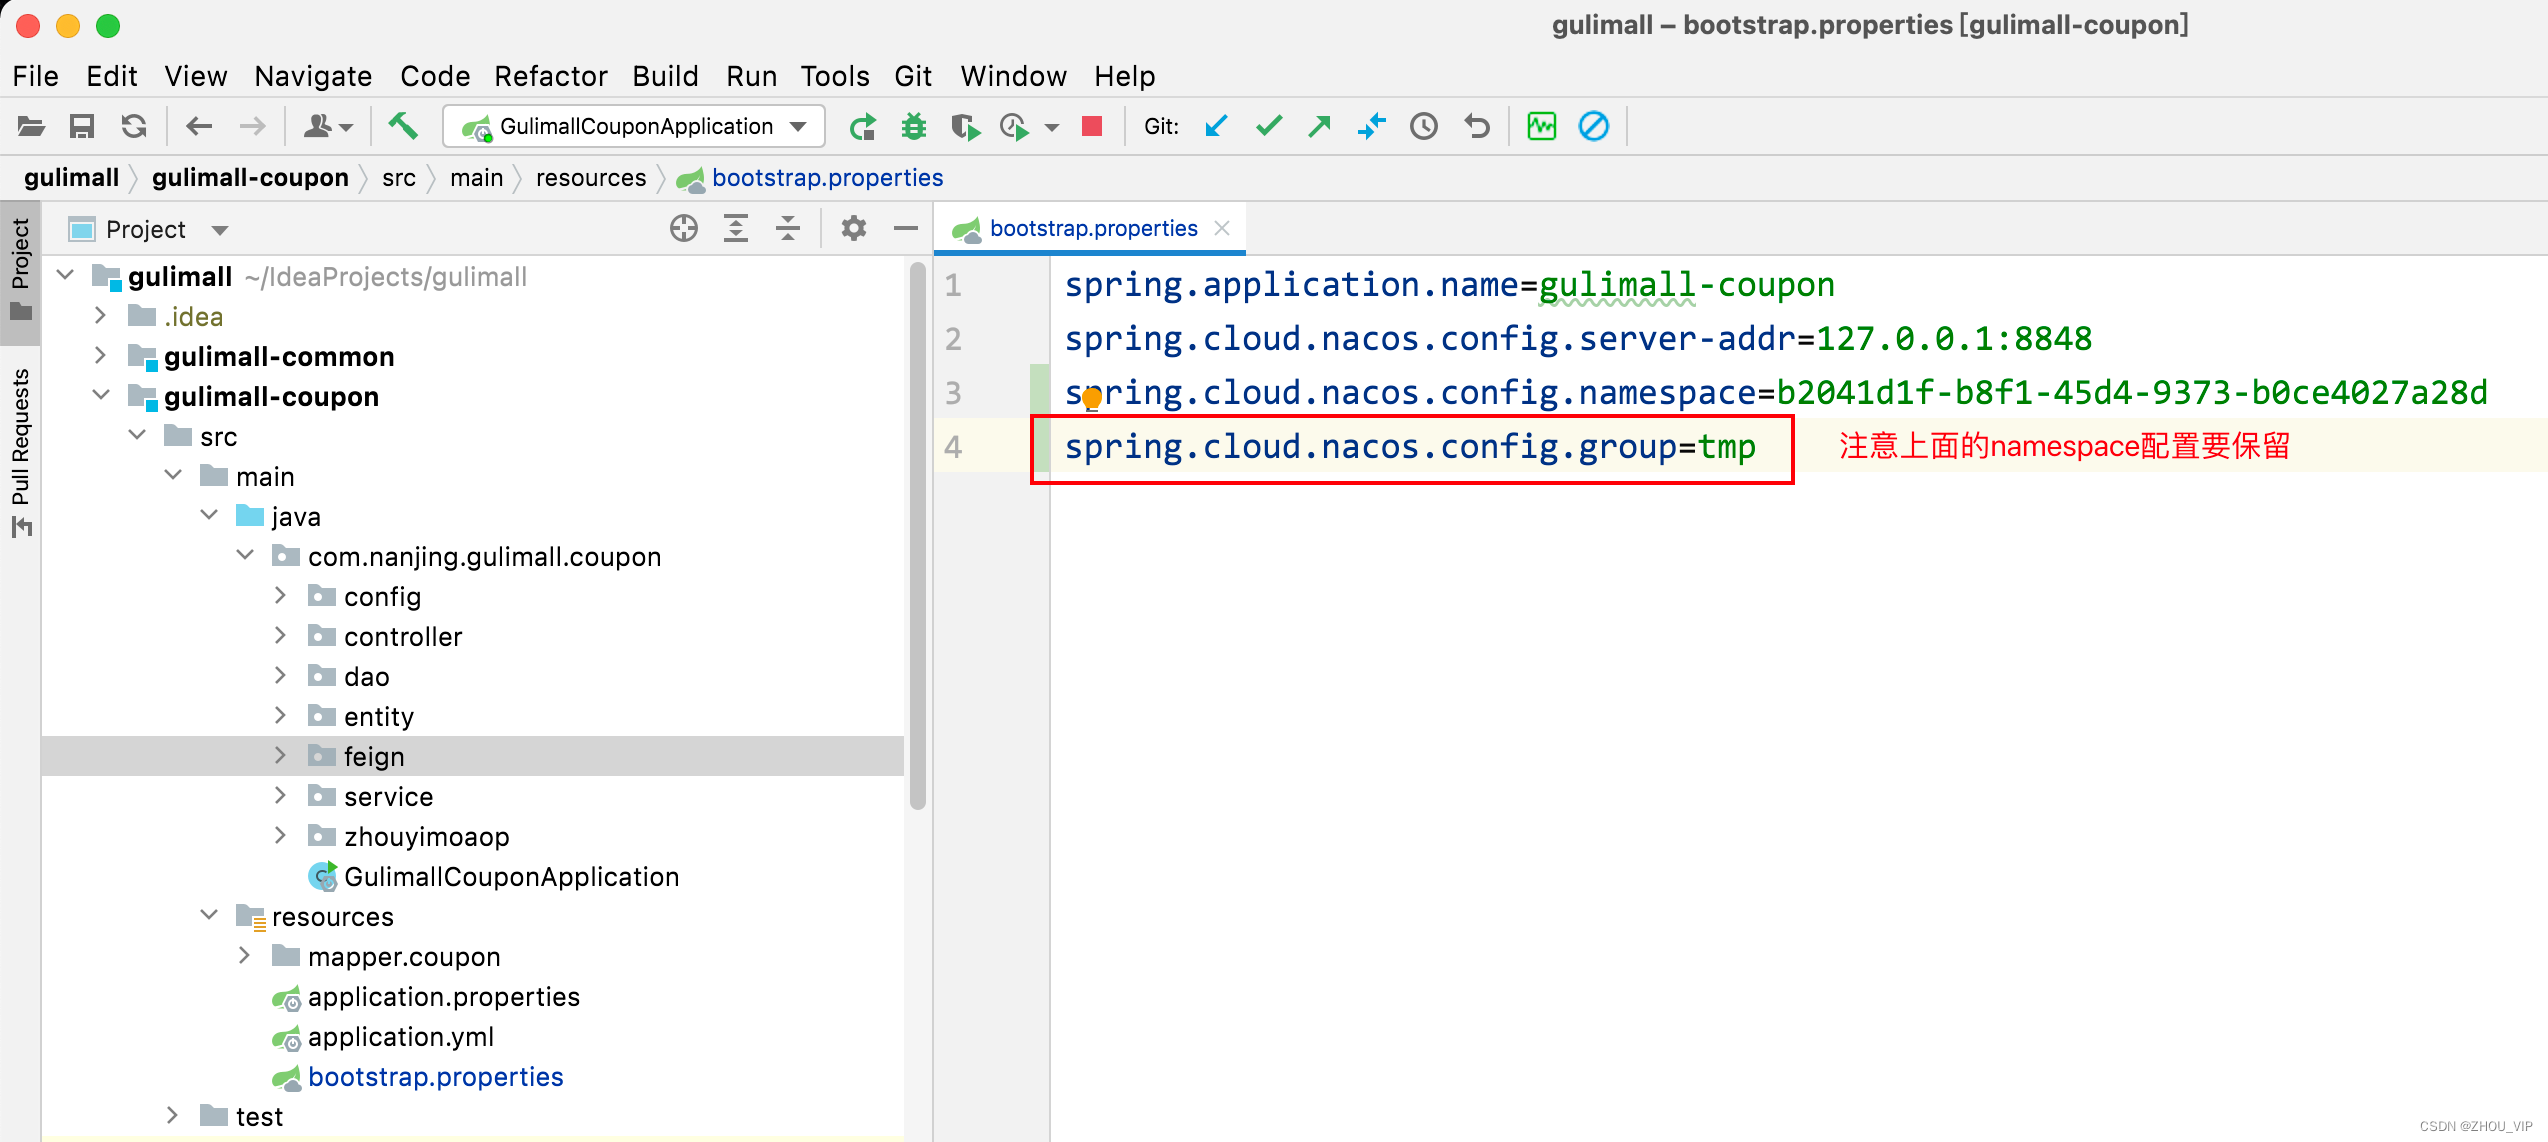Open Git history clock icon
Viewport: 2548px width, 1142px height.
1423,126
